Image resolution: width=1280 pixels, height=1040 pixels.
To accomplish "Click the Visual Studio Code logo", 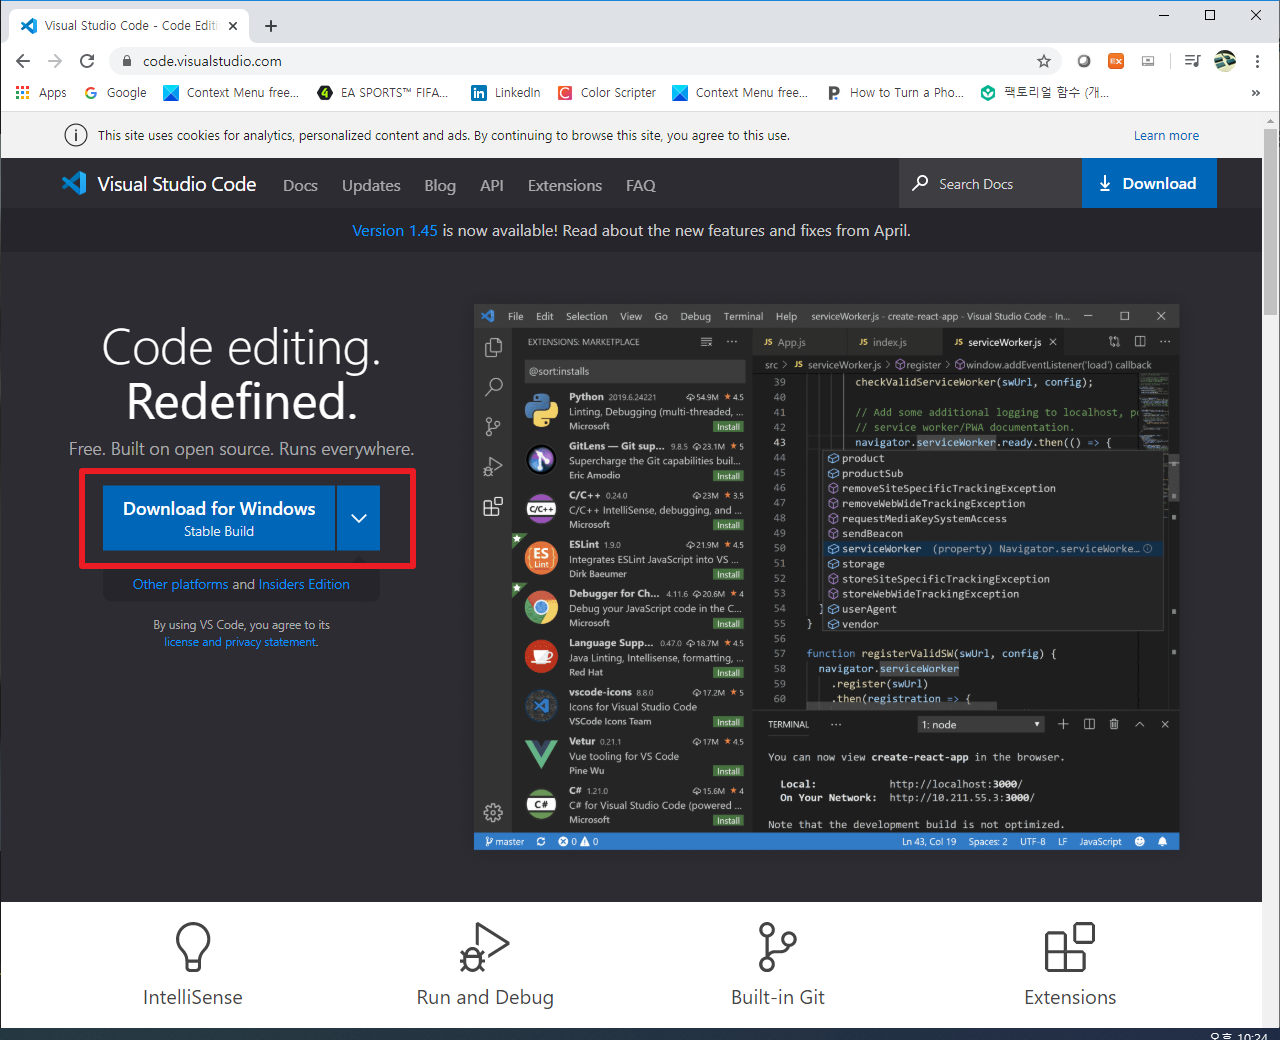I will [x=158, y=184].
